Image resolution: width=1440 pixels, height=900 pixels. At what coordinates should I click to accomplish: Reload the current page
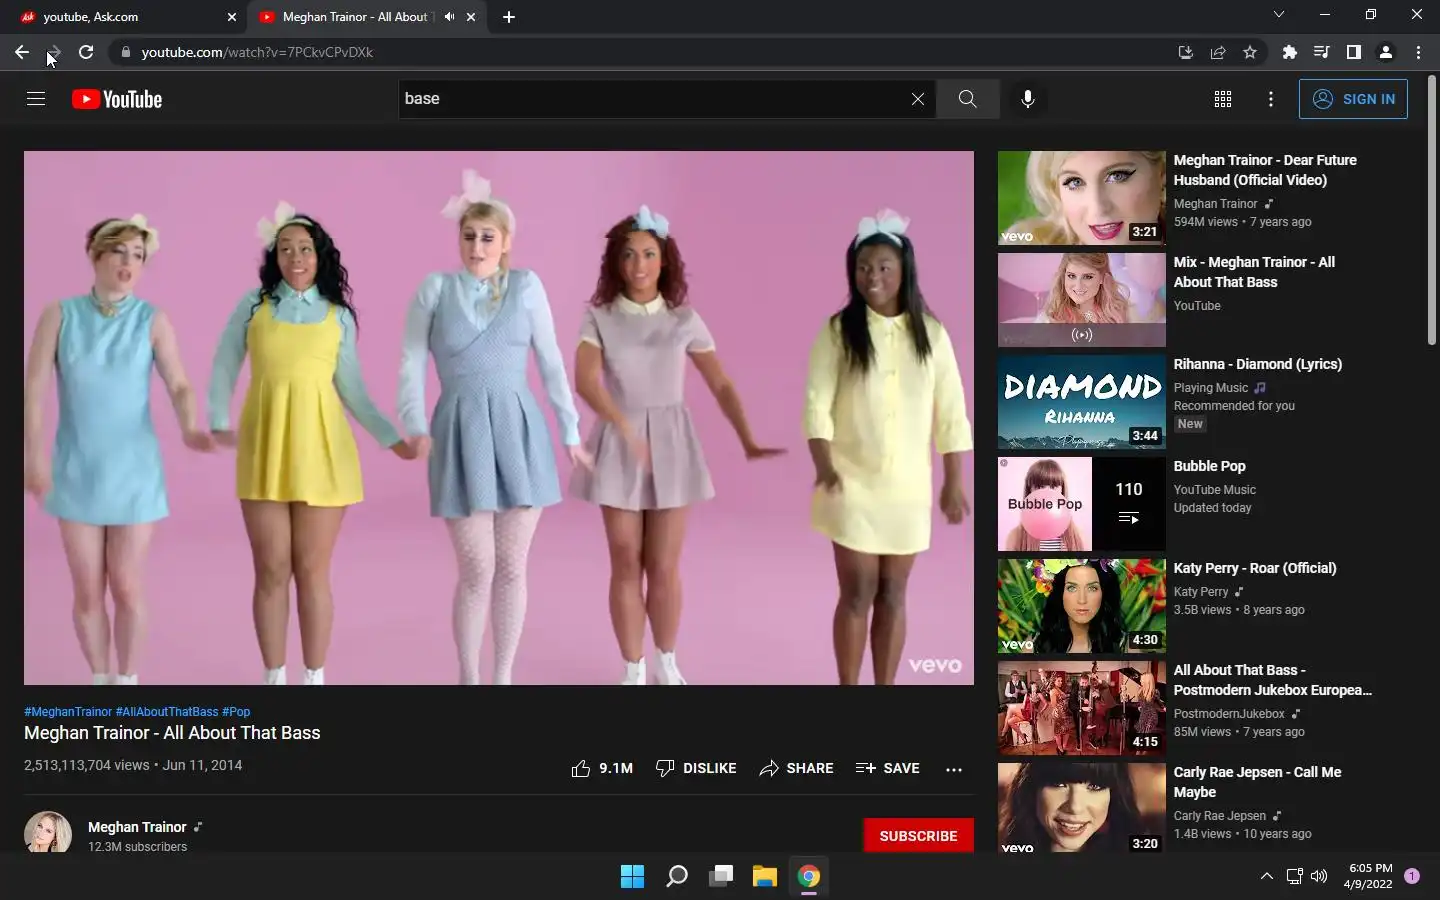[86, 52]
